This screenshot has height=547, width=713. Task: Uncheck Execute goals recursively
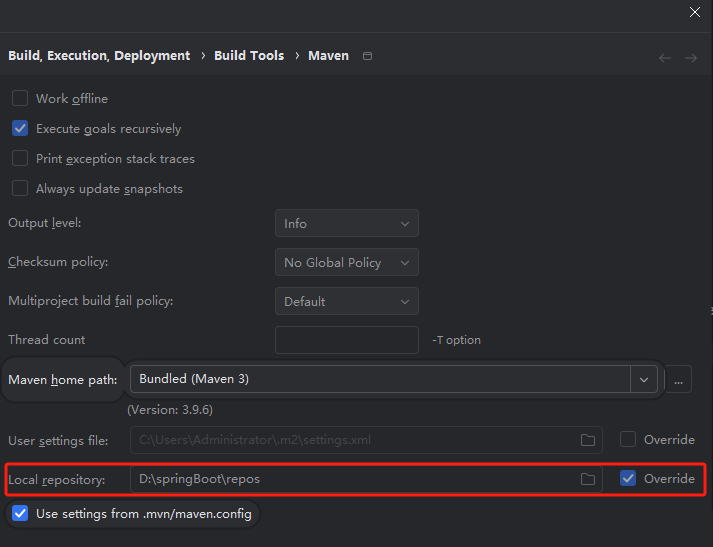point(20,128)
